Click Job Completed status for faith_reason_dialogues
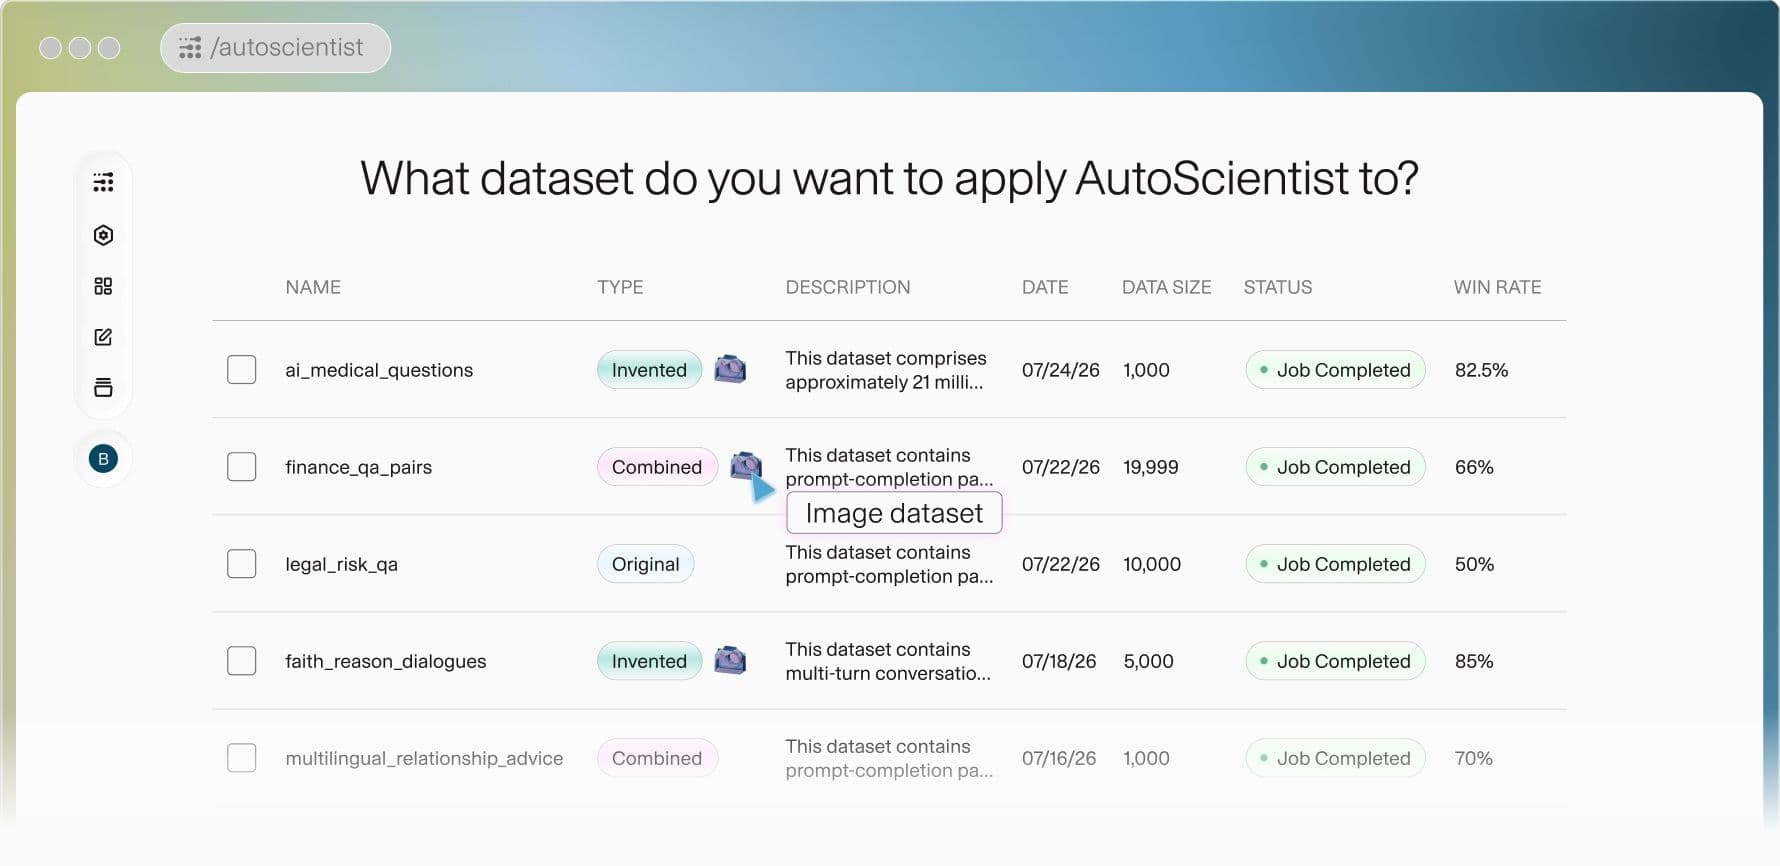This screenshot has height=866, width=1780. pyautogui.click(x=1335, y=661)
